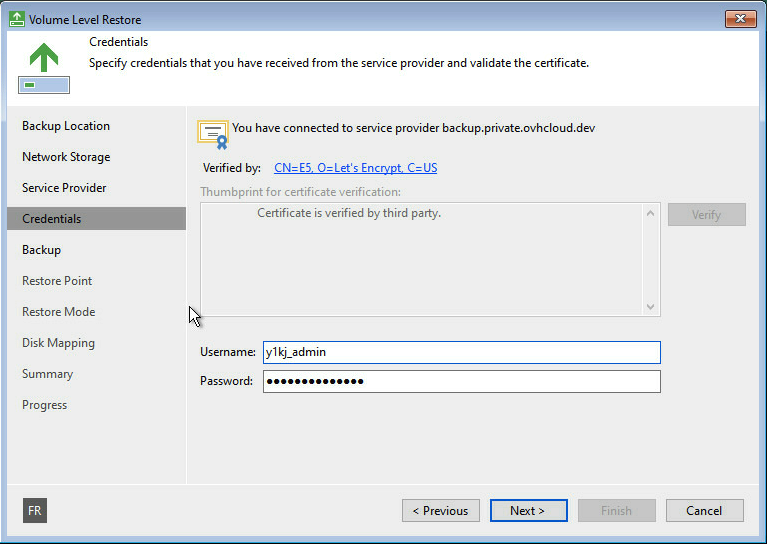Click the thumbprint box scroll up arrow

click(651, 213)
